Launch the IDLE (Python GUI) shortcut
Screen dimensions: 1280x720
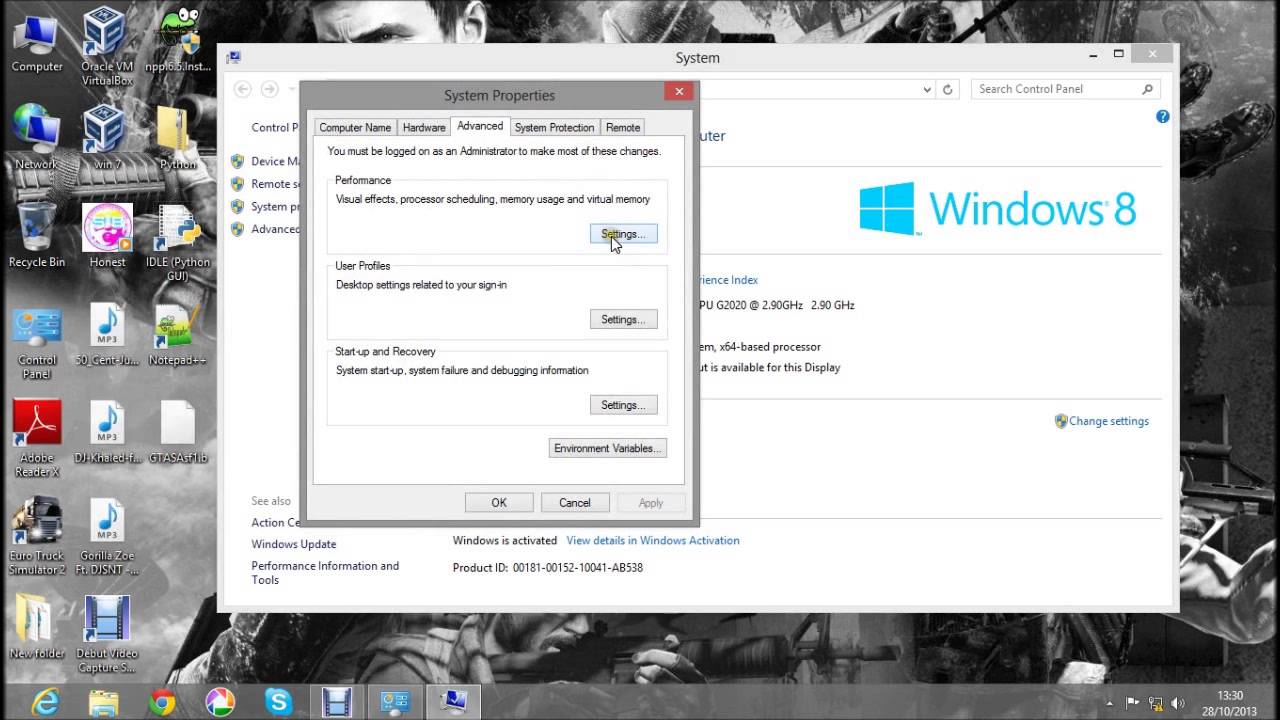tap(179, 243)
